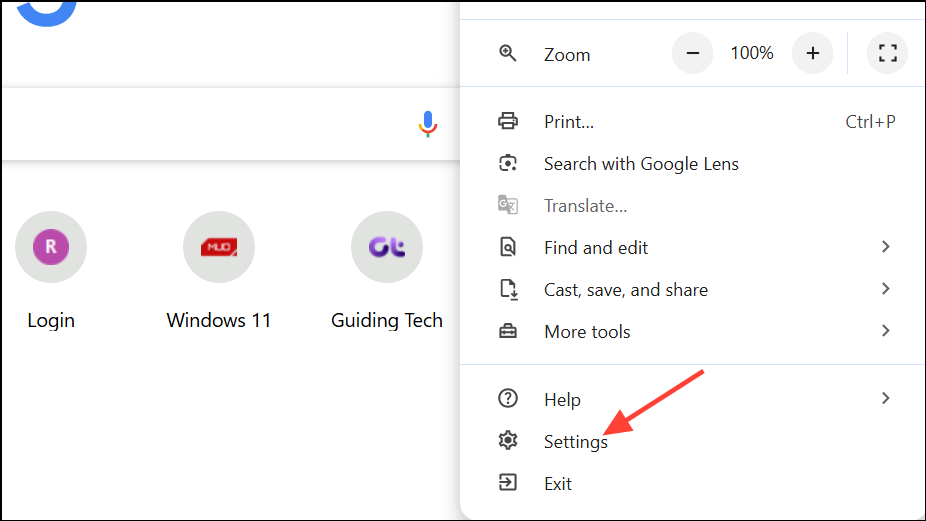Choose the Print... menu entry
Viewport: 926px width, 521px height.
(569, 122)
